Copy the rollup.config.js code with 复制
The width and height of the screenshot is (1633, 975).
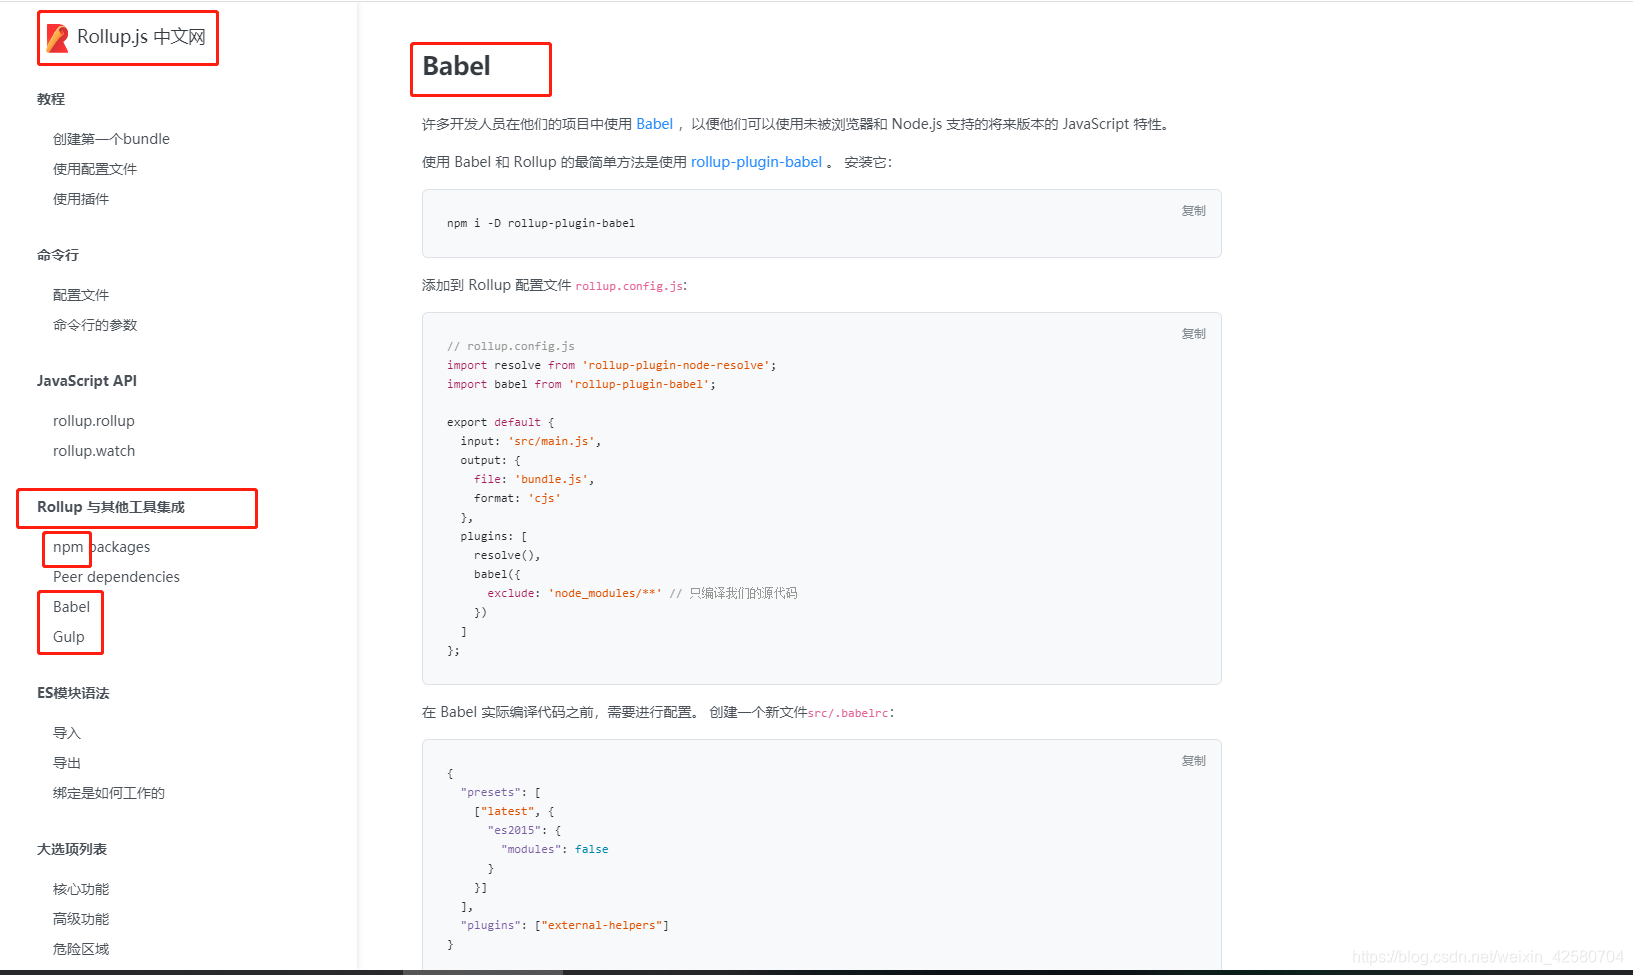pos(1194,334)
